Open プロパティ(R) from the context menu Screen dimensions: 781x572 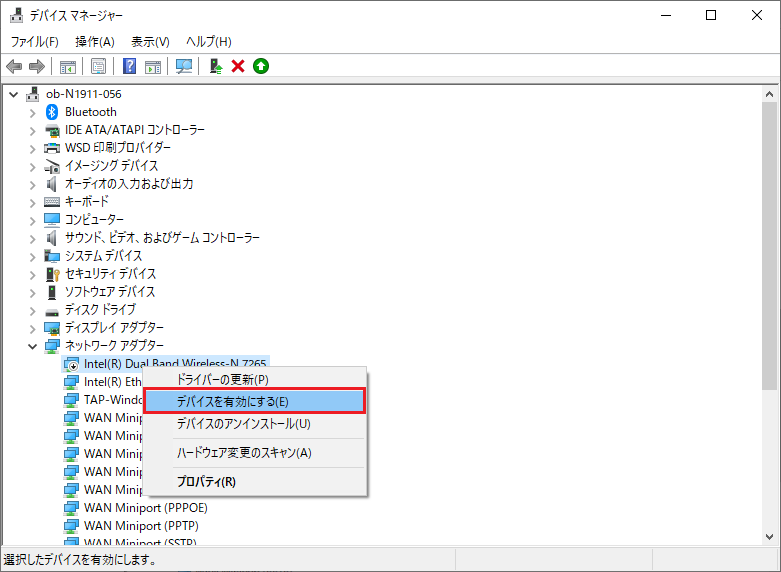[x=206, y=481]
